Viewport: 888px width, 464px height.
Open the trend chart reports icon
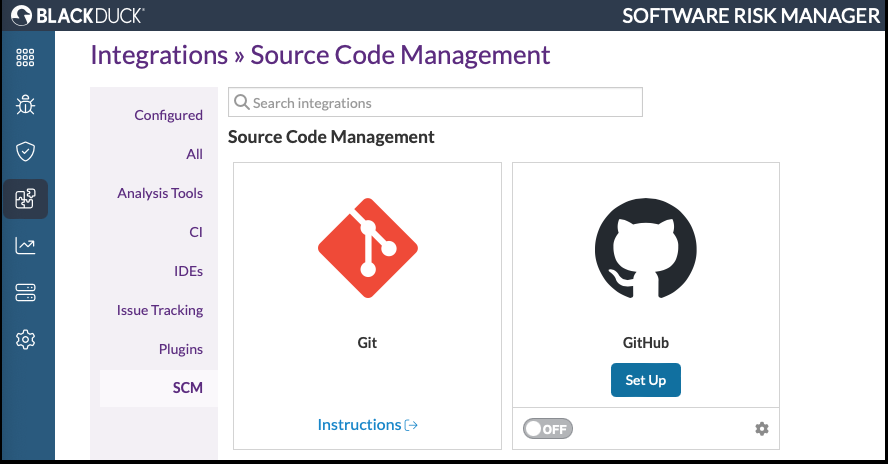point(25,246)
